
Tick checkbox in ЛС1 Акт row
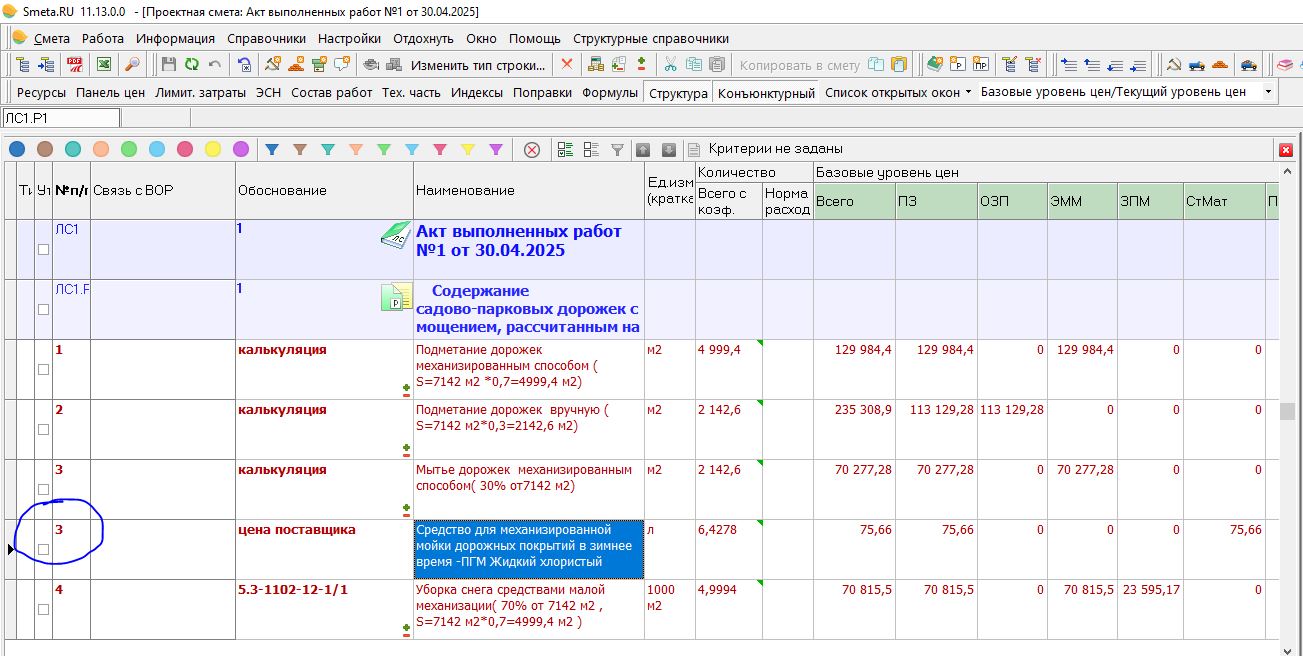pos(43,250)
